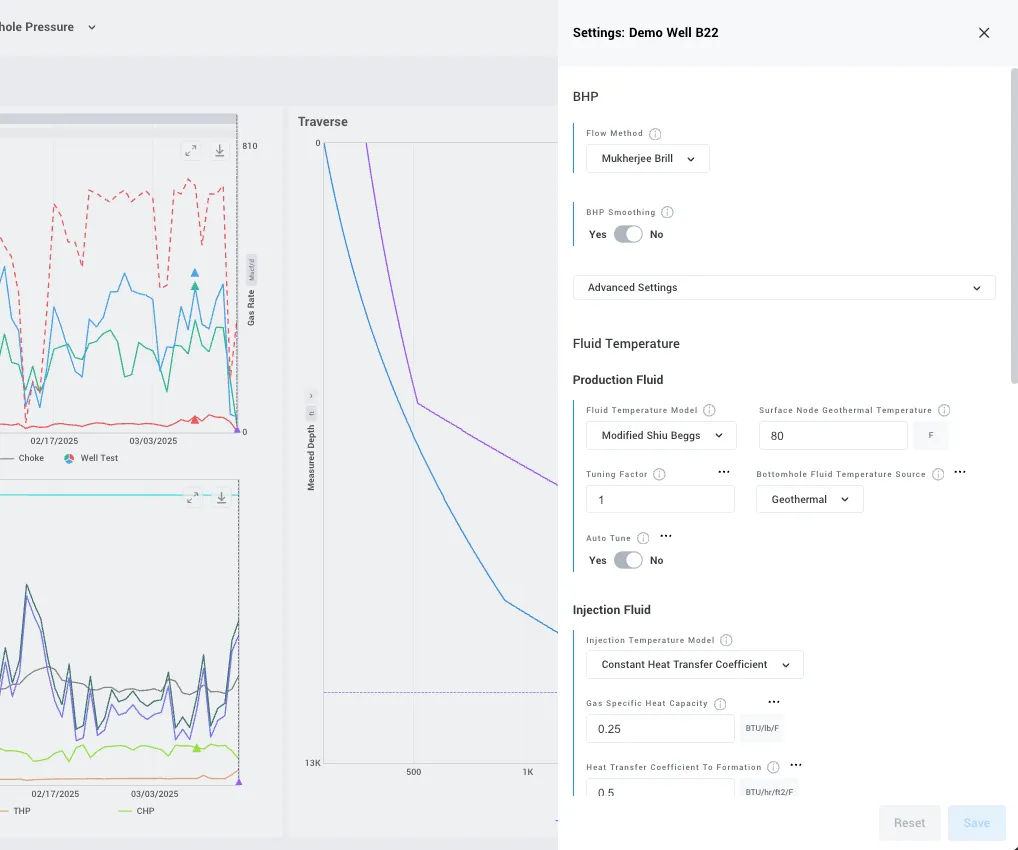This screenshot has width=1018, height=850.
Task: Show Heat Transfer Coefficient To Formation info
Action: pos(773,768)
